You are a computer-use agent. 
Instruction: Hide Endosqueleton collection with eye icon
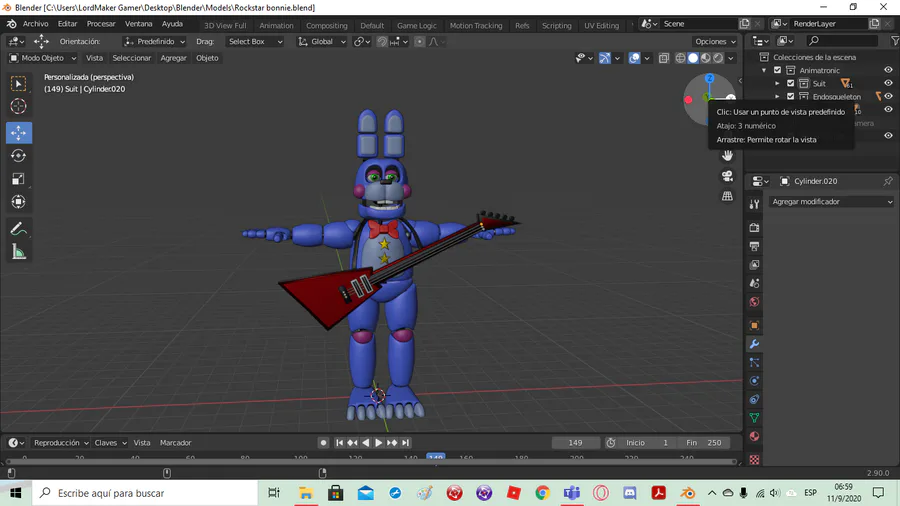(x=888, y=96)
